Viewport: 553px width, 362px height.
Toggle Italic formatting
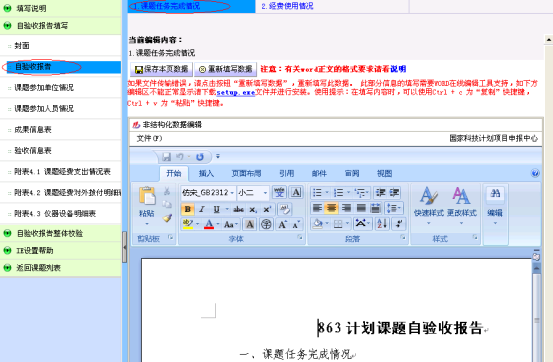(x=202, y=209)
